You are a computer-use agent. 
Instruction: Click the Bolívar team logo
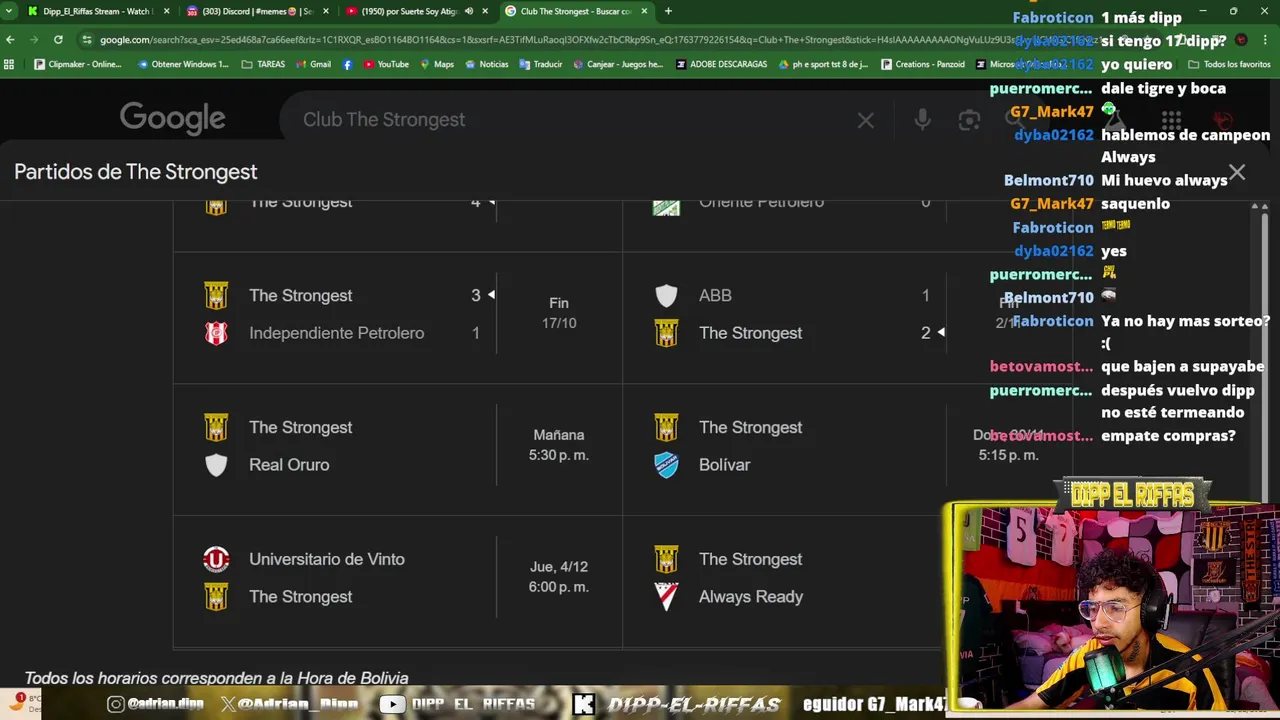tap(666, 465)
